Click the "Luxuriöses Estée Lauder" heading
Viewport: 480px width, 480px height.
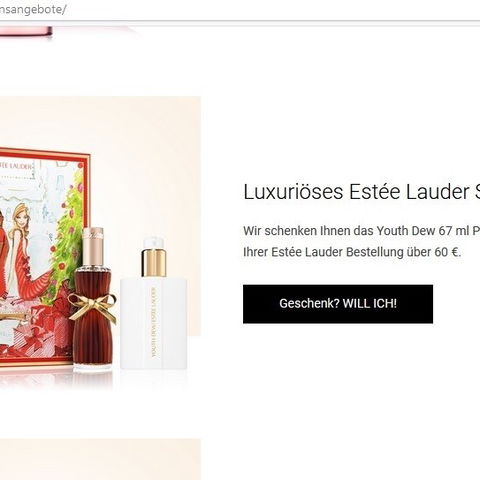pyautogui.click(x=362, y=192)
